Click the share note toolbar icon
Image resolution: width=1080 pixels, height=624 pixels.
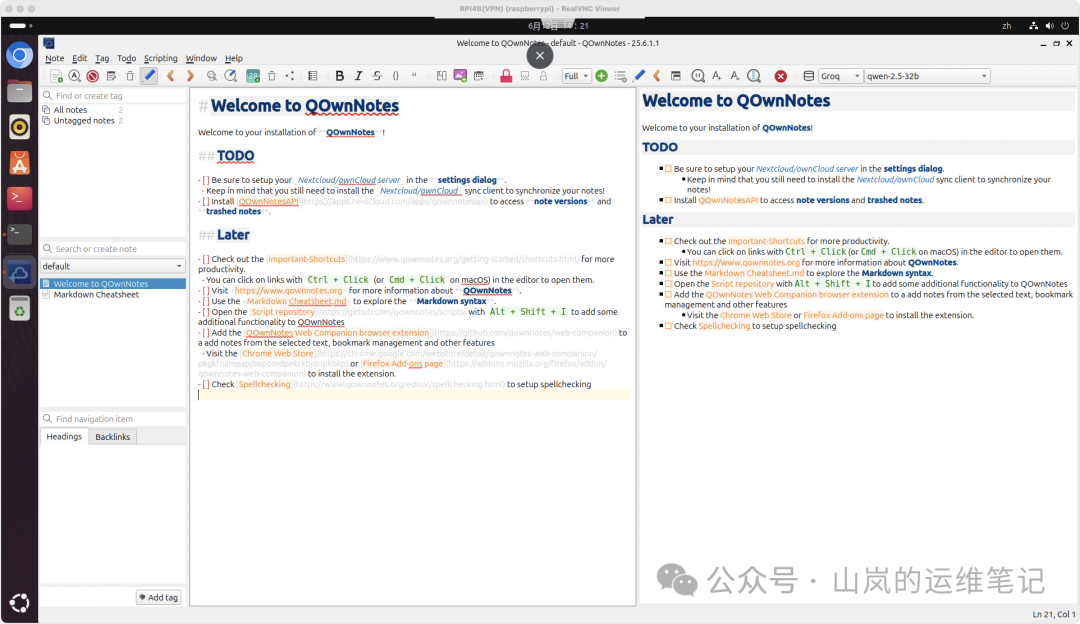coord(290,76)
